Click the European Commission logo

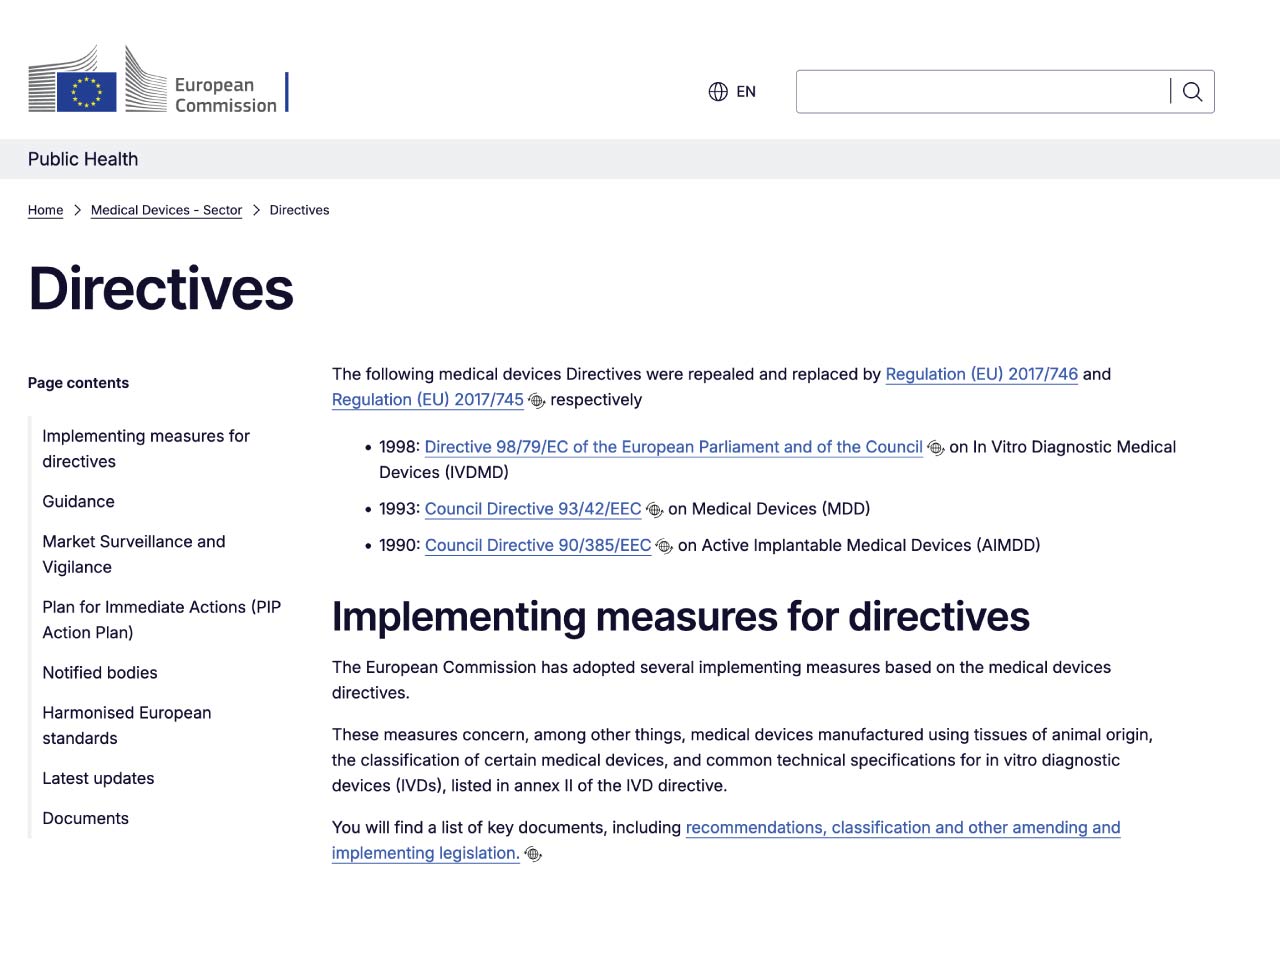point(158,79)
